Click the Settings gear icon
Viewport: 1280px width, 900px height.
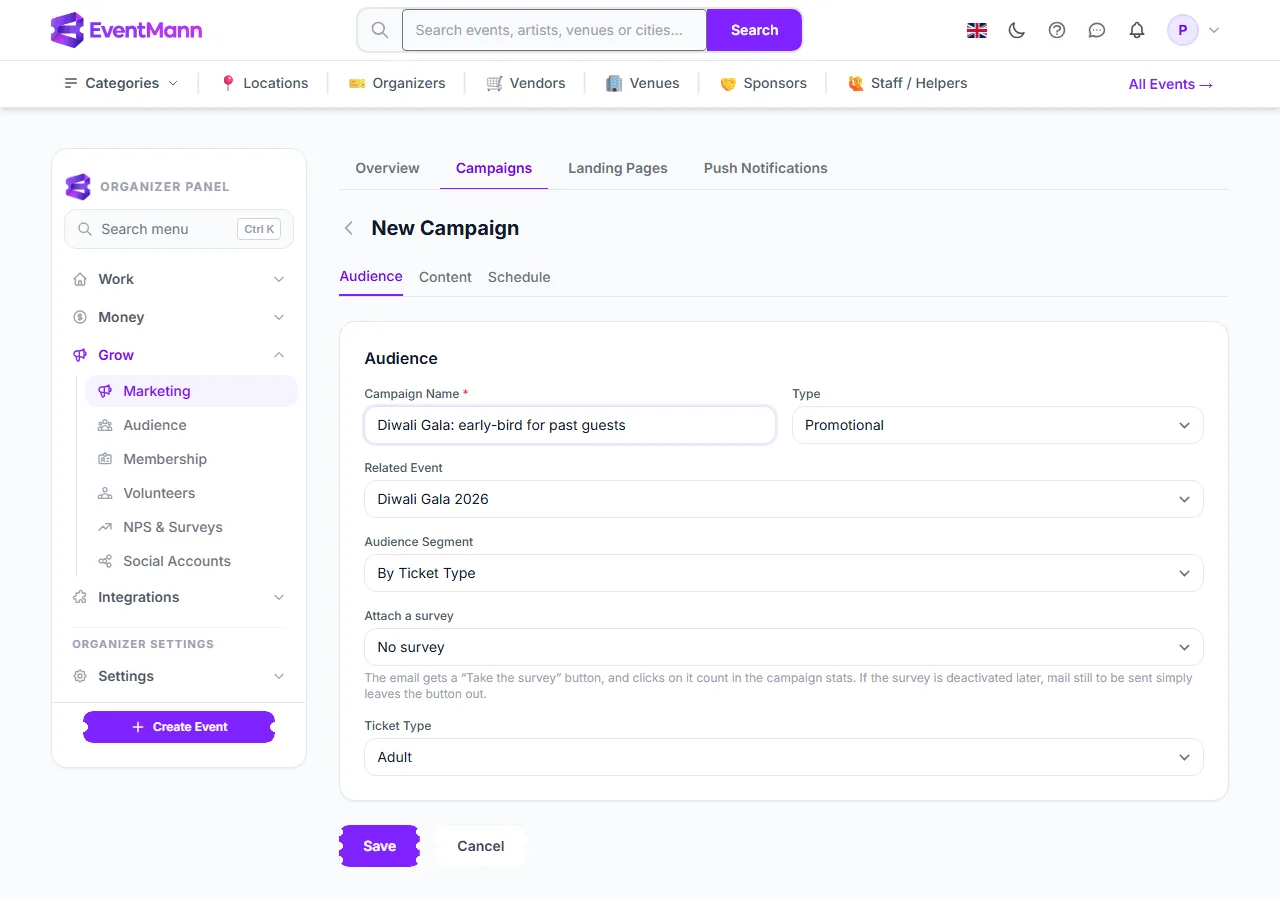(x=80, y=676)
